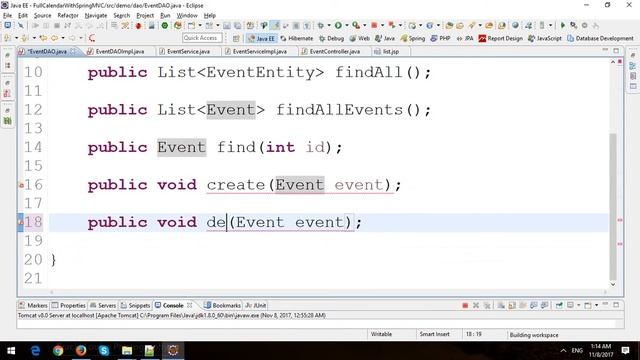Switch to Database Development perspective
This screenshot has height=360, width=640.
[x=600, y=38]
